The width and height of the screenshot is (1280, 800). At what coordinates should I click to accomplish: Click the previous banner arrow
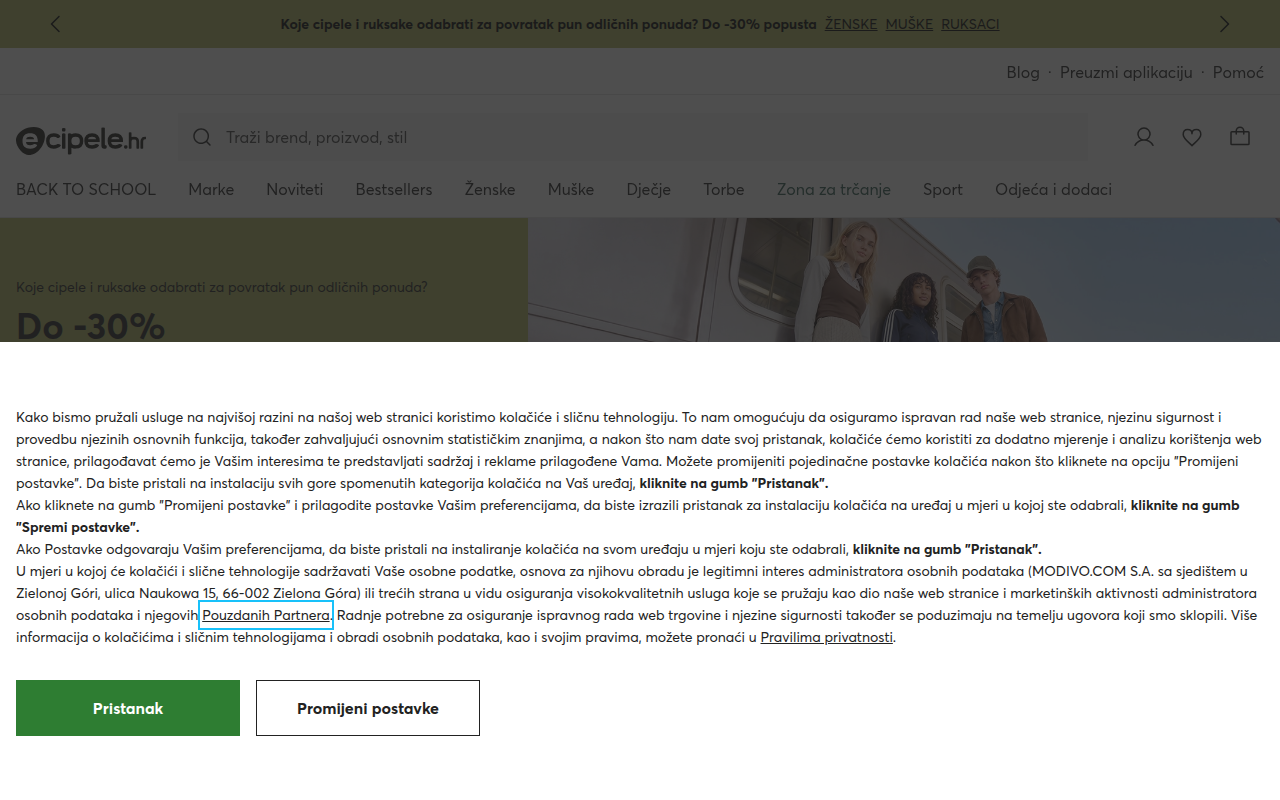click(x=55, y=24)
